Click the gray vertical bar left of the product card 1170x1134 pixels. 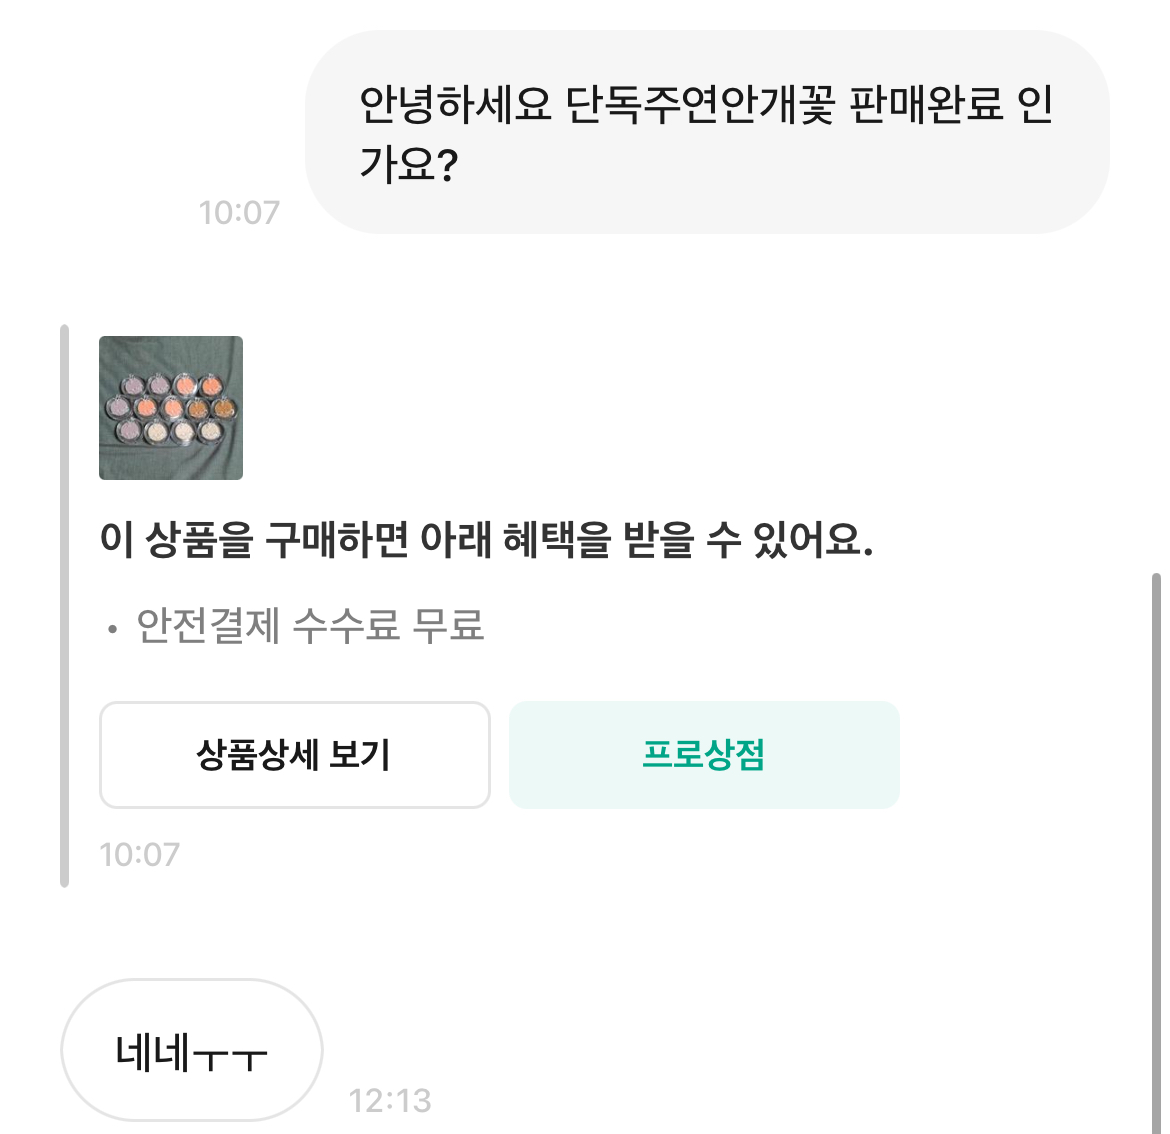coord(65,605)
